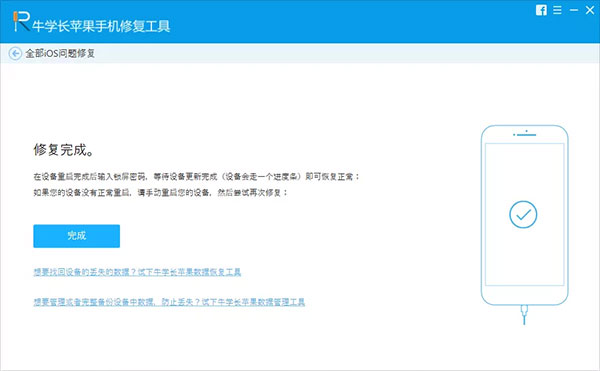The image size is (600, 371).
Task: Select the first instruction line about 锁屏密码
Action: pyautogui.click(x=196, y=176)
